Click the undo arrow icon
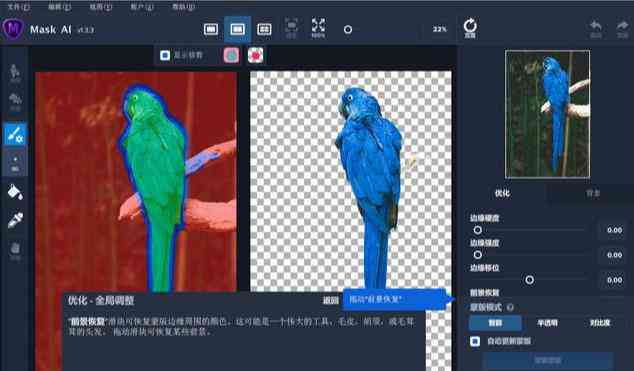This screenshot has width=634, height=371. [x=596, y=29]
